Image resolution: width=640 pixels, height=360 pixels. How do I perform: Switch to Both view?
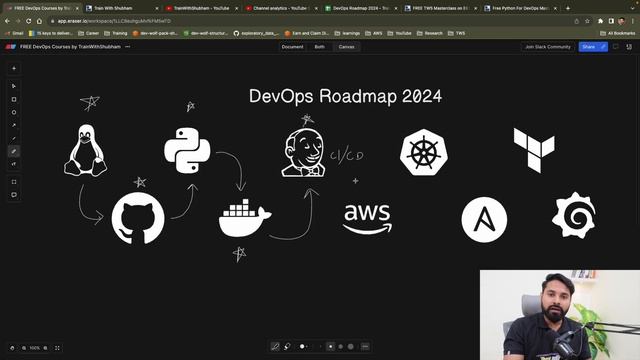point(320,47)
